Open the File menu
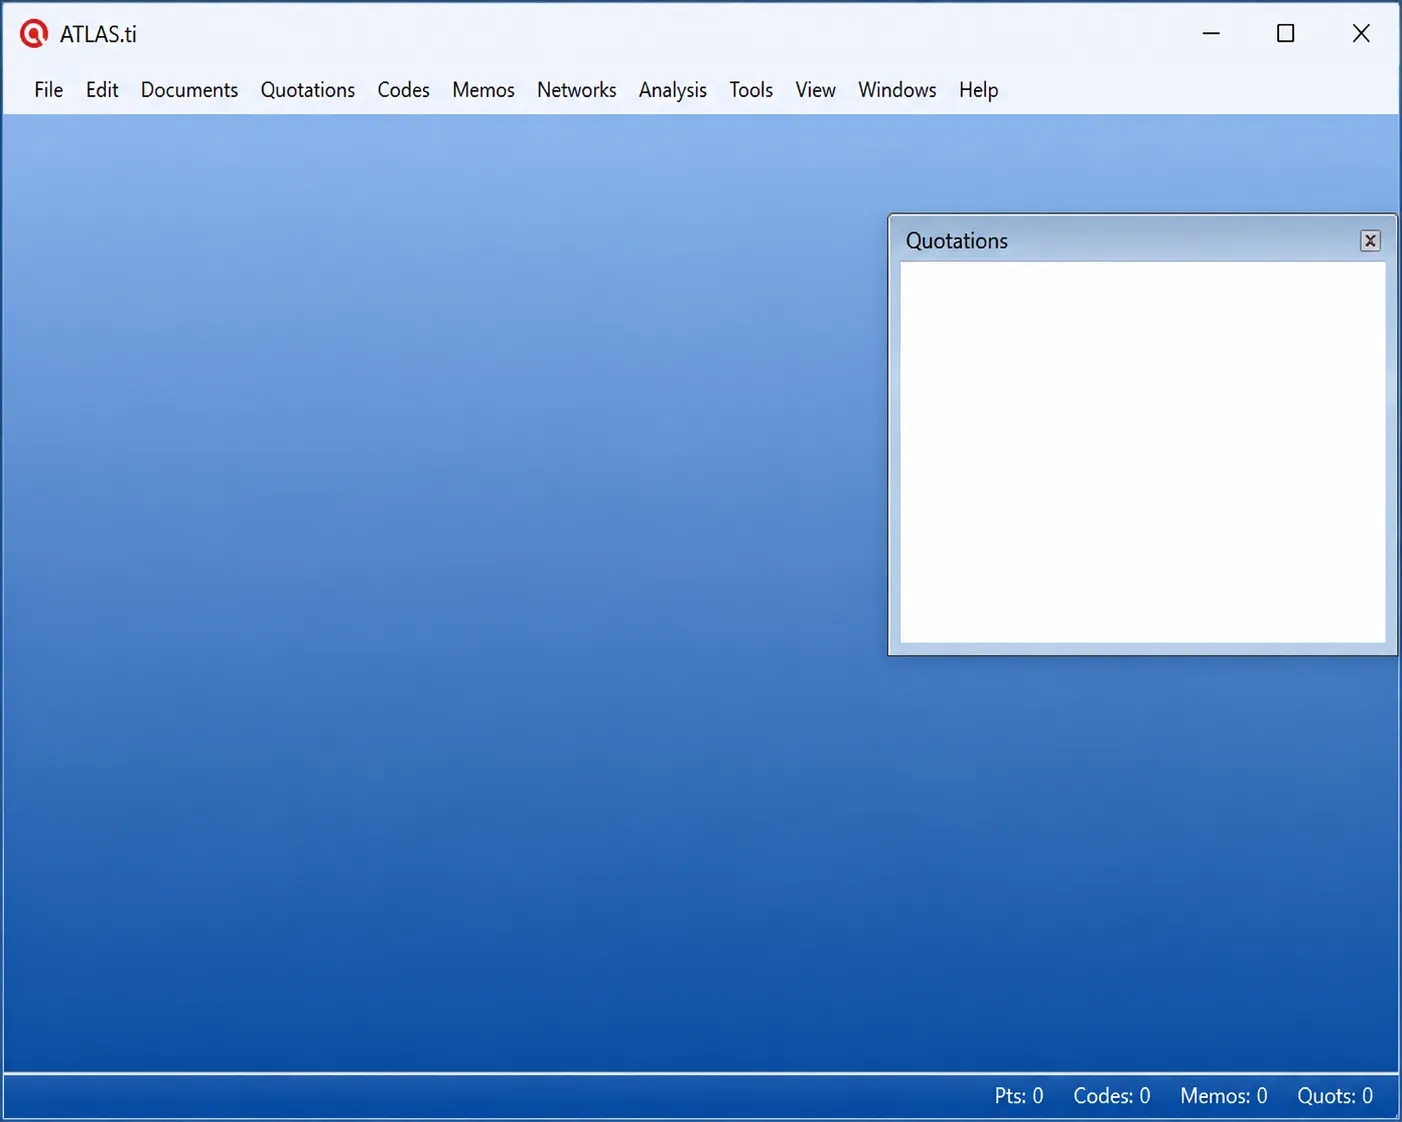 pyautogui.click(x=48, y=90)
